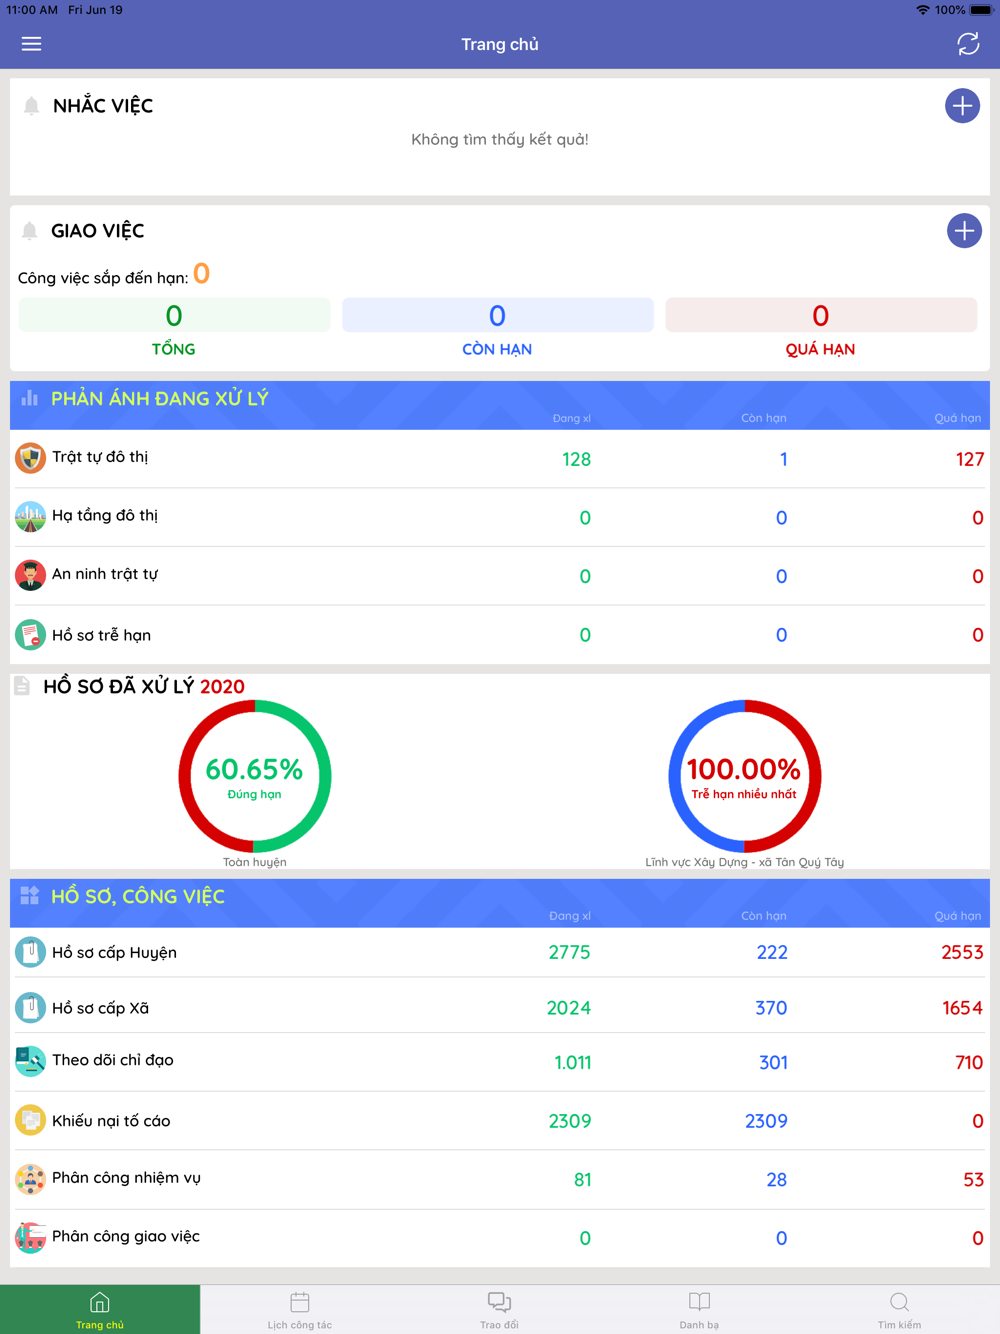Image resolution: width=1000 pixels, height=1334 pixels.
Task: Open the Hồ sơ trễ hạn row
Action: tap(500, 635)
